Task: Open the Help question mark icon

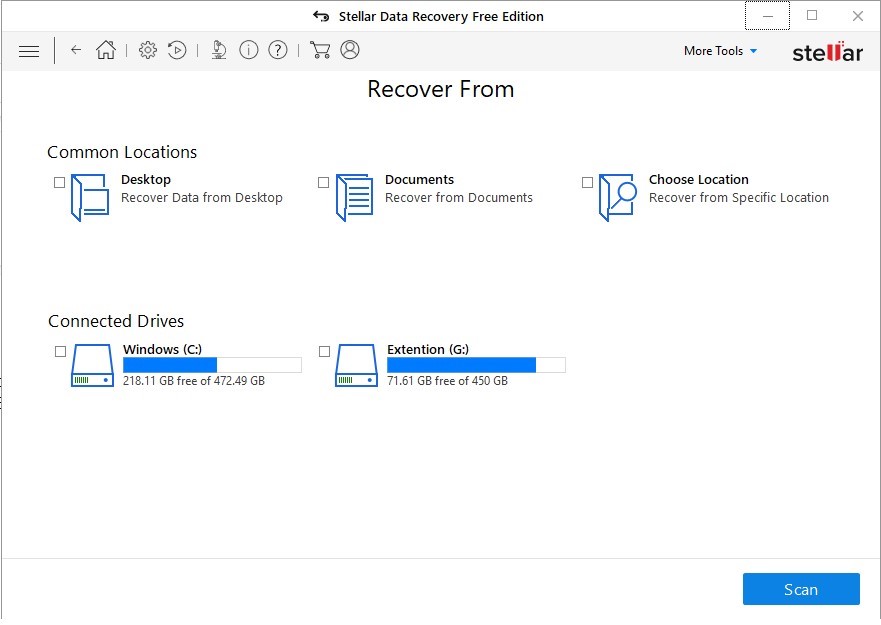Action: [x=278, y=50]
